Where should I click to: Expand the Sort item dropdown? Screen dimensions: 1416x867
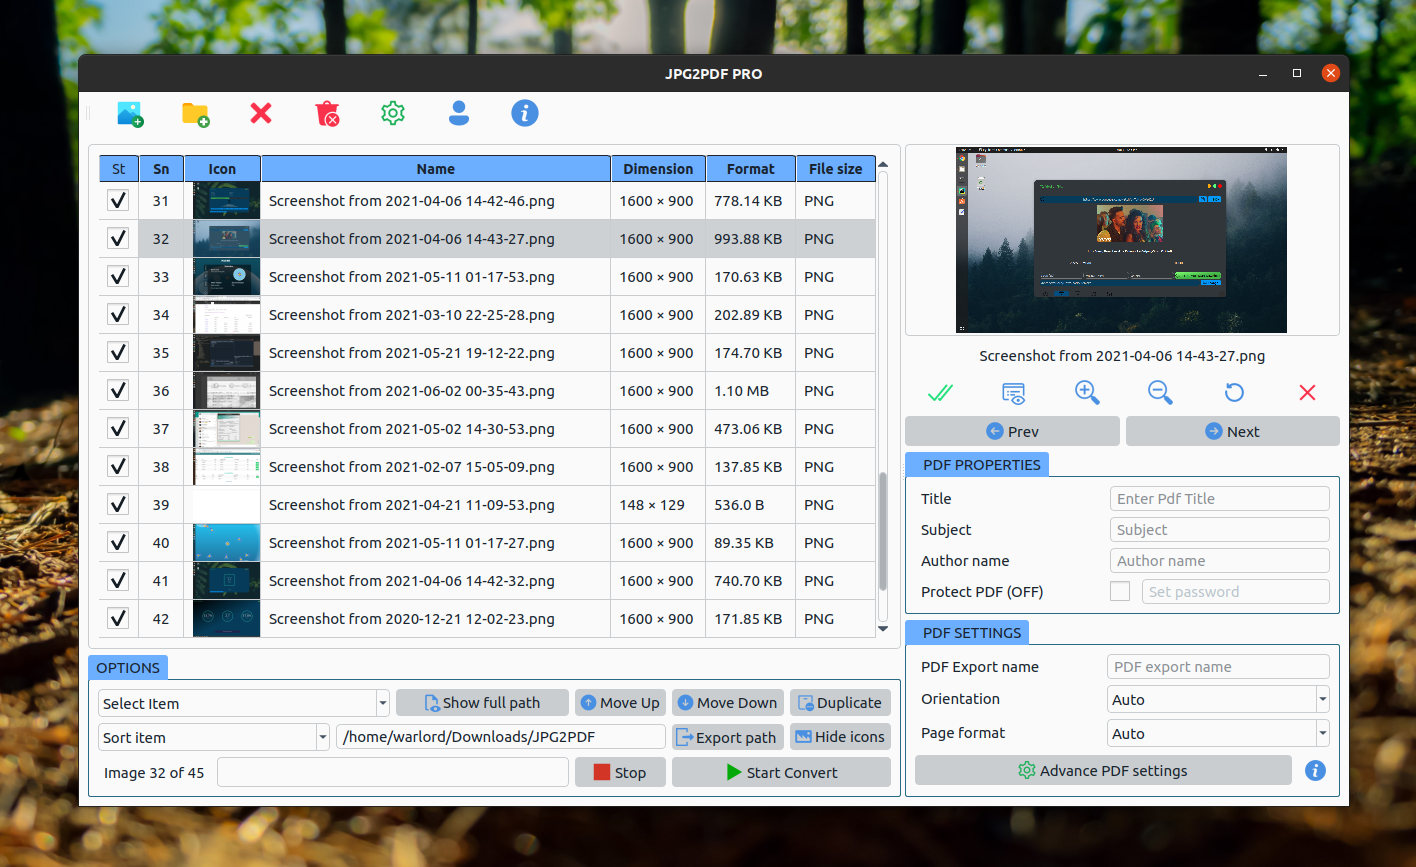pos(214,737)
